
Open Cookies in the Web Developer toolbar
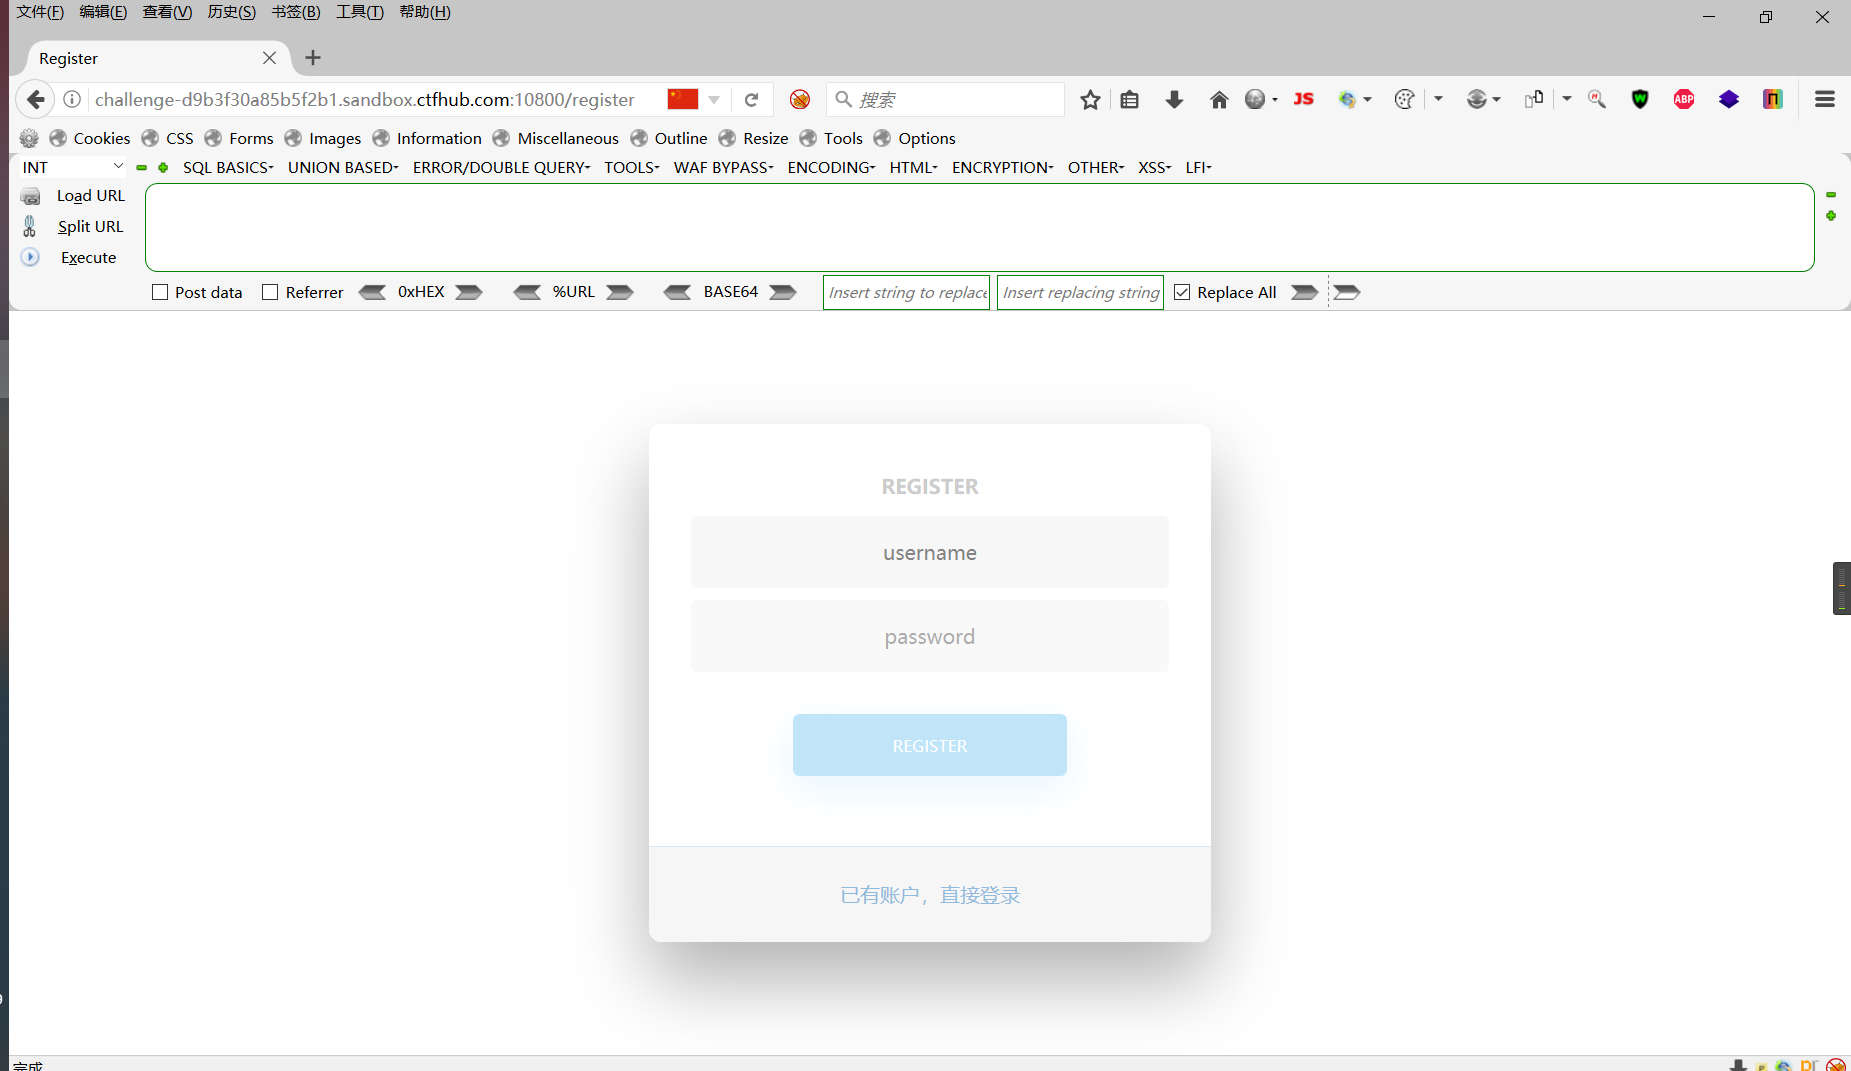pyautogui.click(x=101, y=138)
